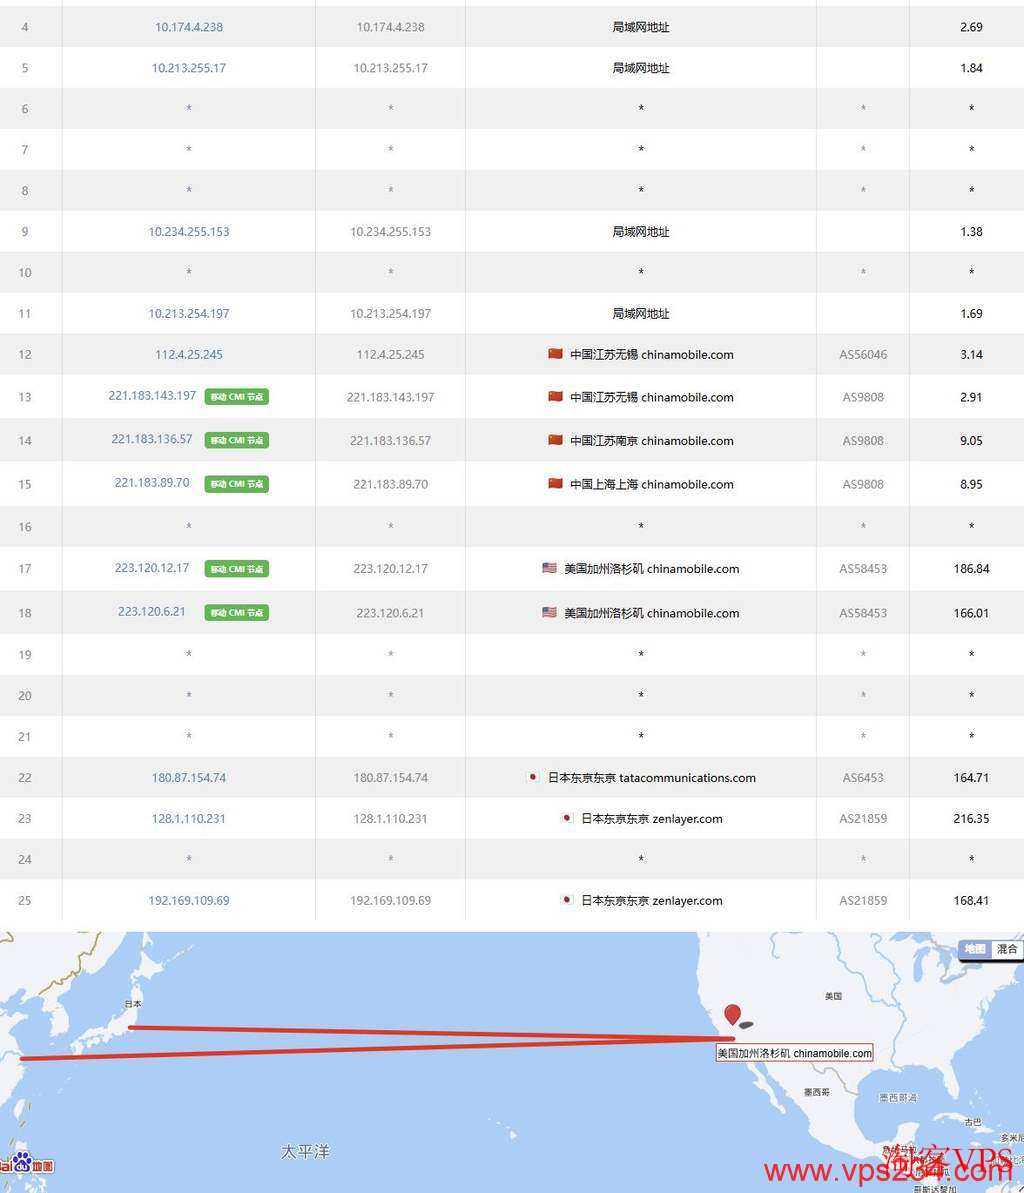Click the 日本 label on the map

[x=133, y=1004]
